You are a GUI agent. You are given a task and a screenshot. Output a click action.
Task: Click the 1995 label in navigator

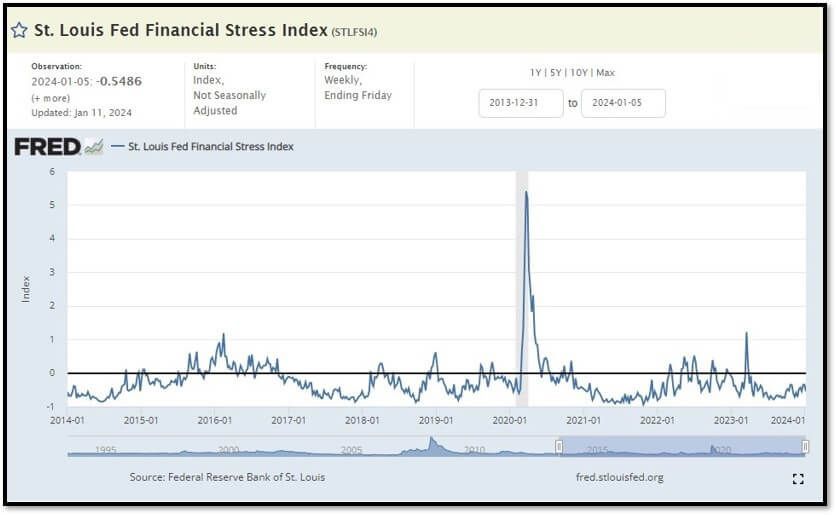tap(106, 450)
